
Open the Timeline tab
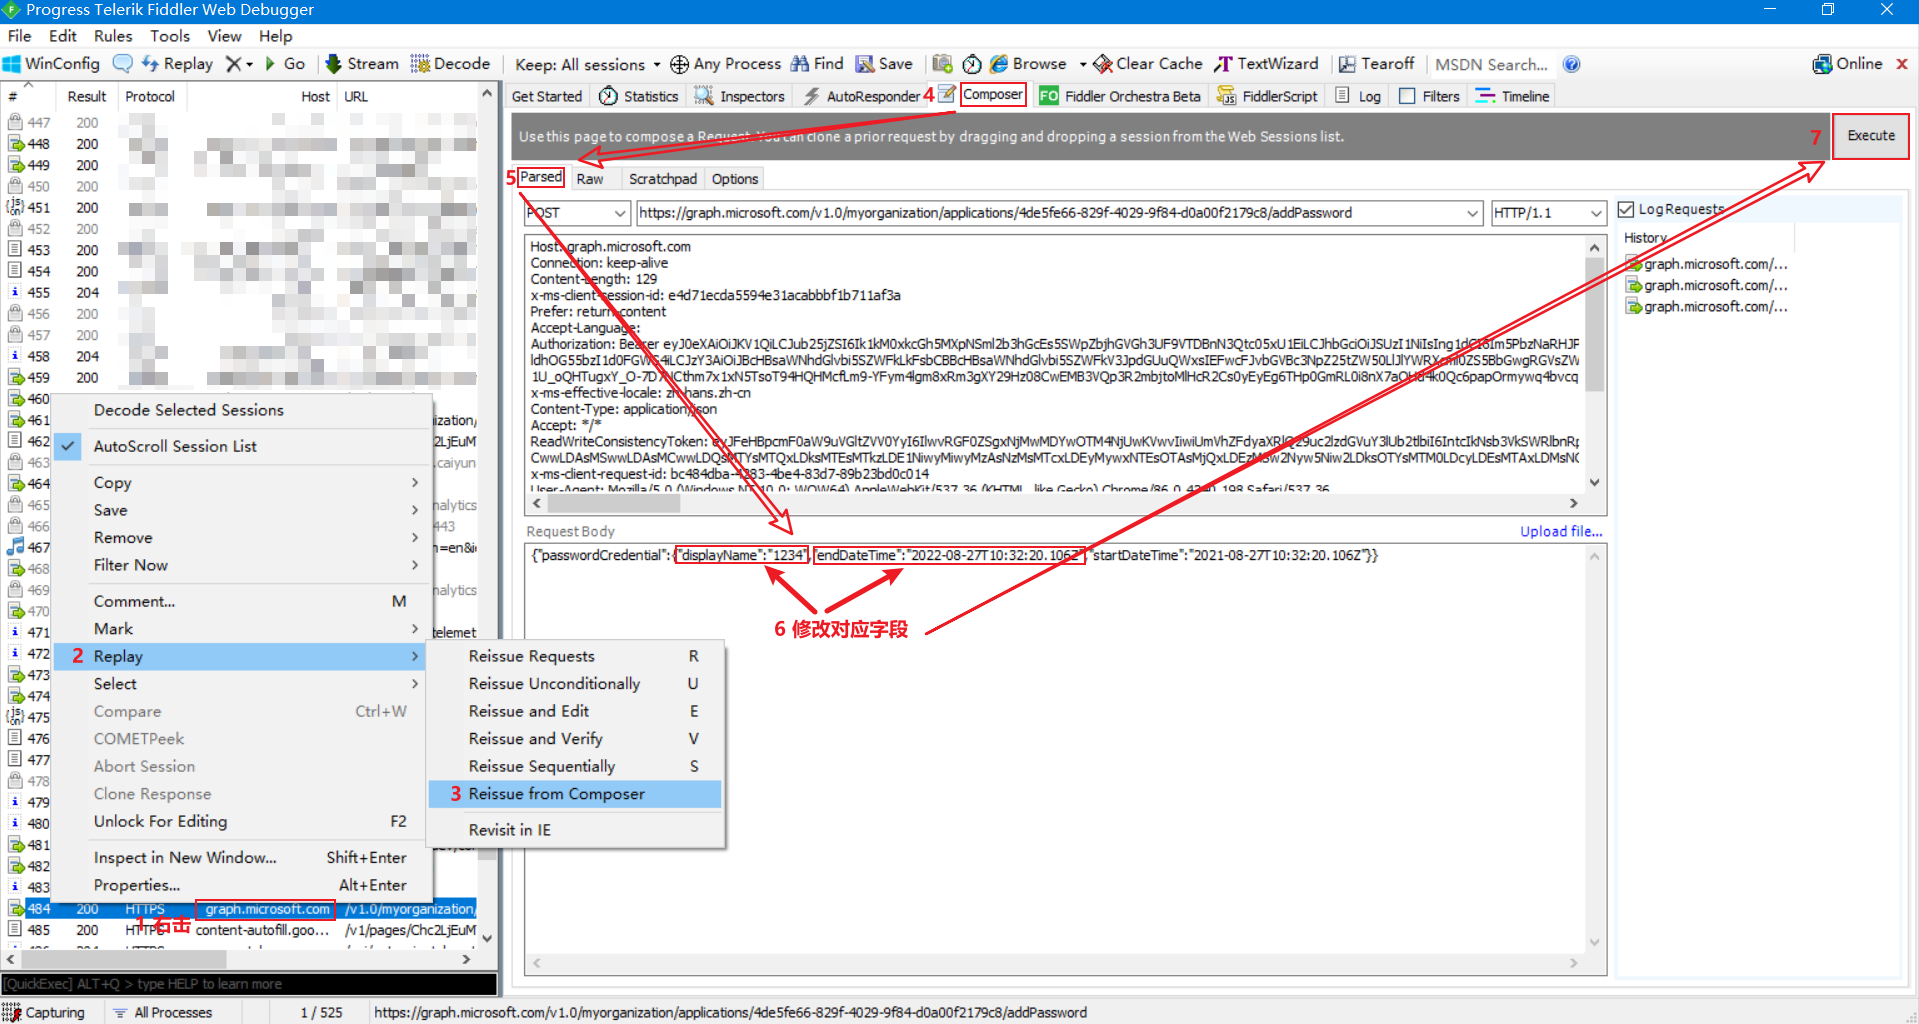click(1513, 96)
